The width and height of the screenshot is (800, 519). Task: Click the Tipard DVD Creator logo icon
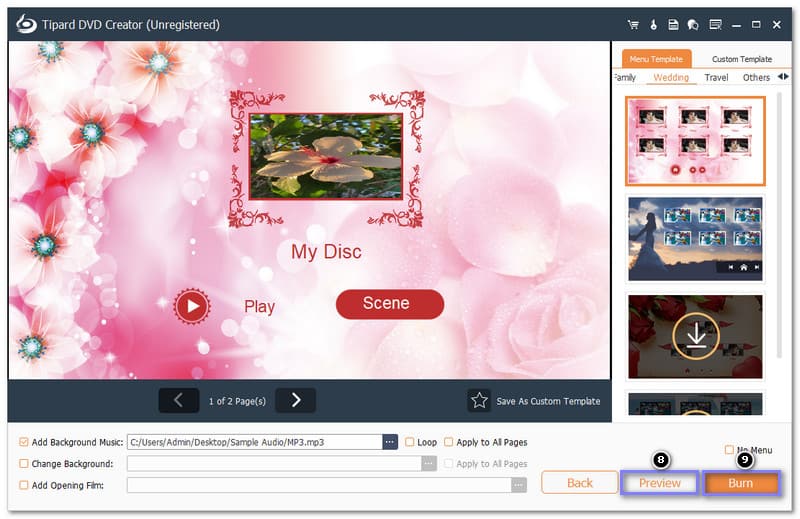26,24
